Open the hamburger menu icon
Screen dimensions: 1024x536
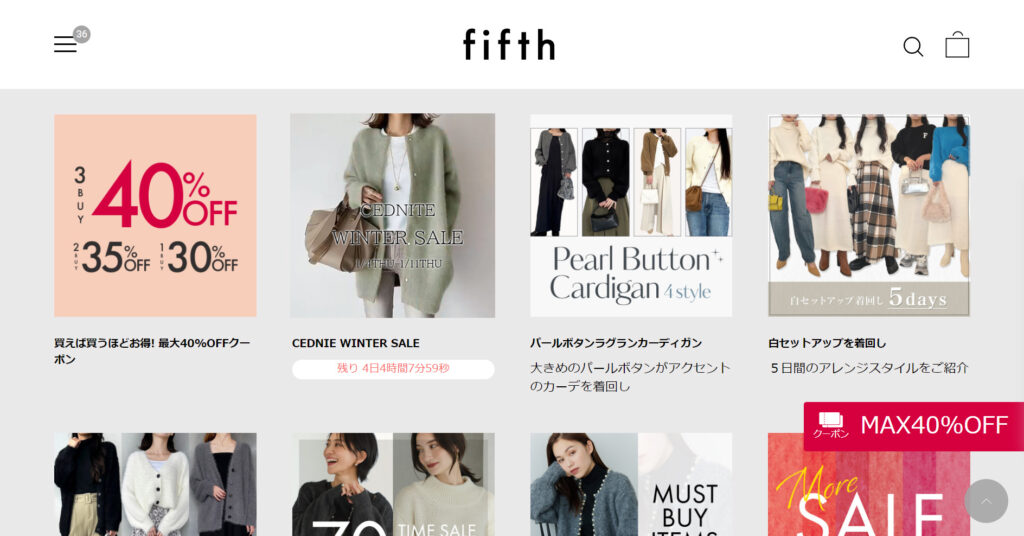click(65, 44)
